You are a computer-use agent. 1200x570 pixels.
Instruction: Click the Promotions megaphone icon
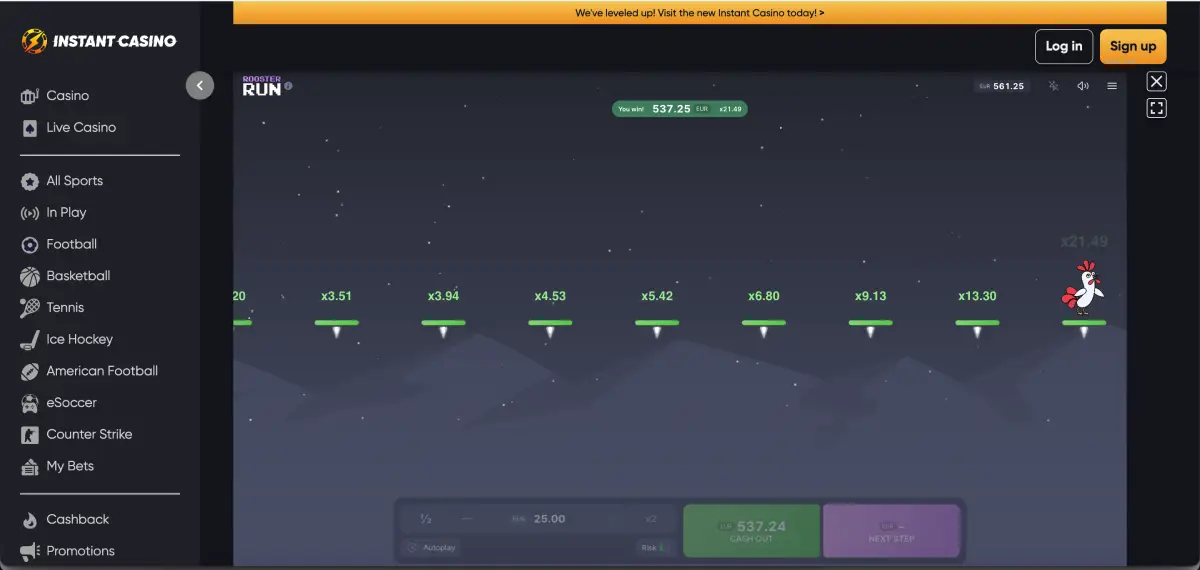point(29,551)
